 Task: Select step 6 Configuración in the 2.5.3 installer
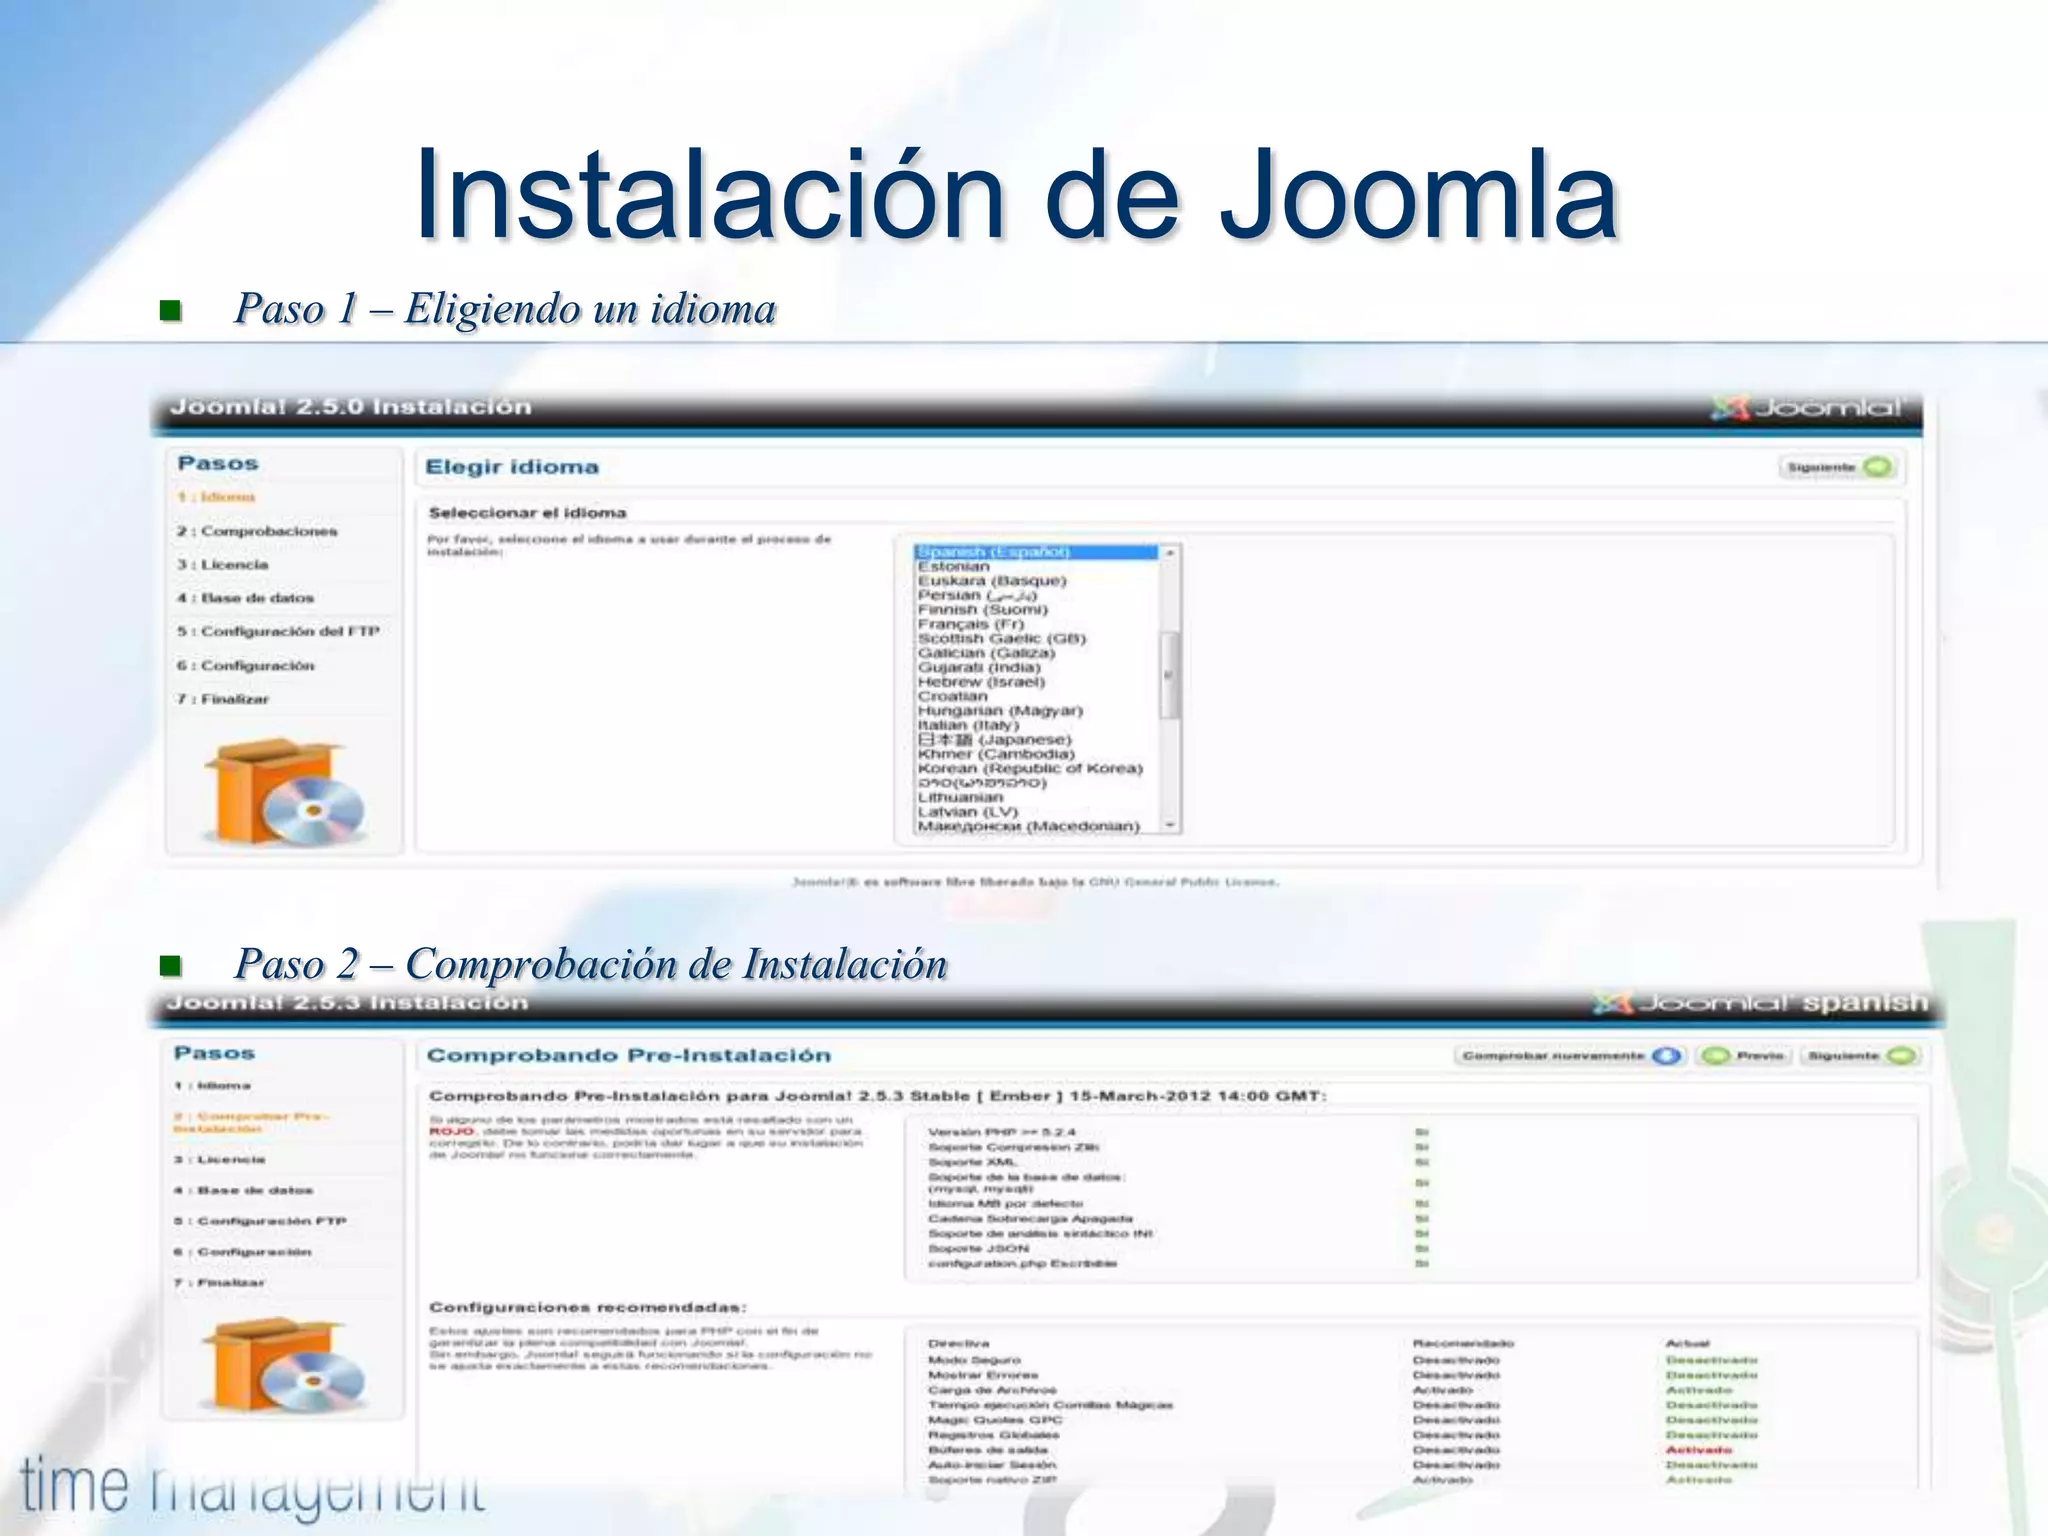[242, 1252]
